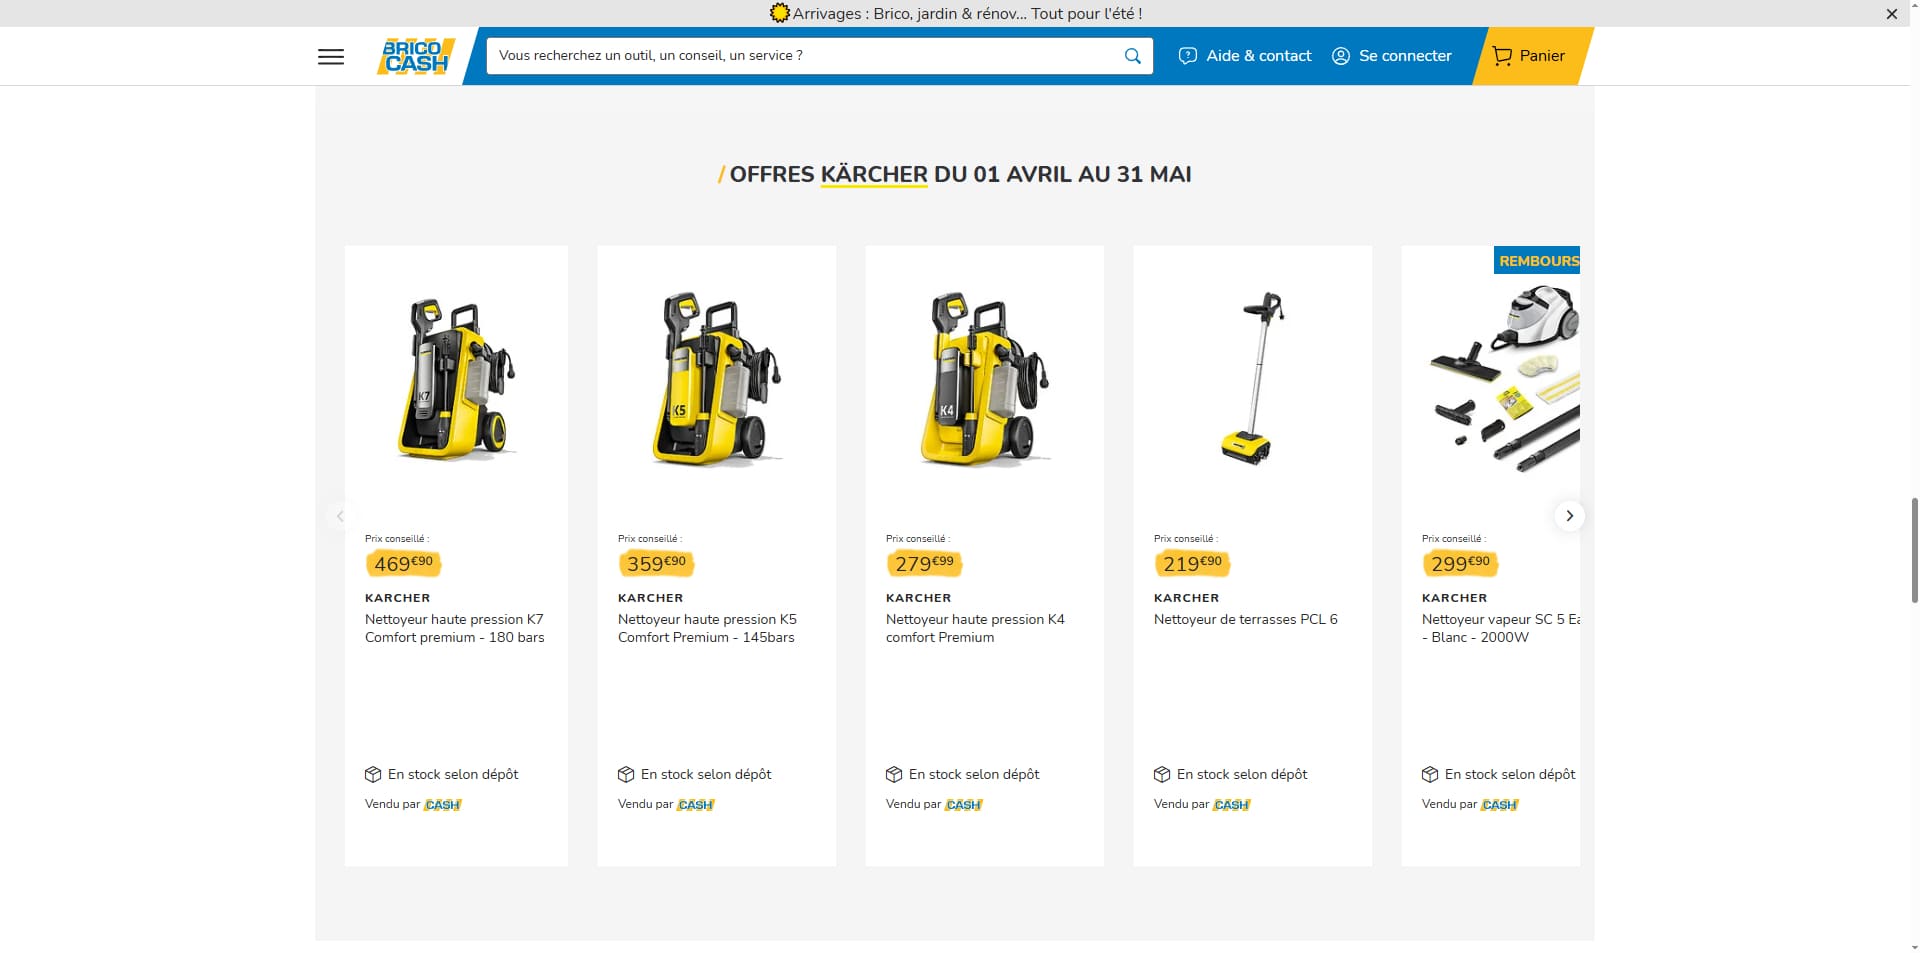Click the 299€90 price tag
This screenshot has height=953, width=1920.
pos(1460,563)
